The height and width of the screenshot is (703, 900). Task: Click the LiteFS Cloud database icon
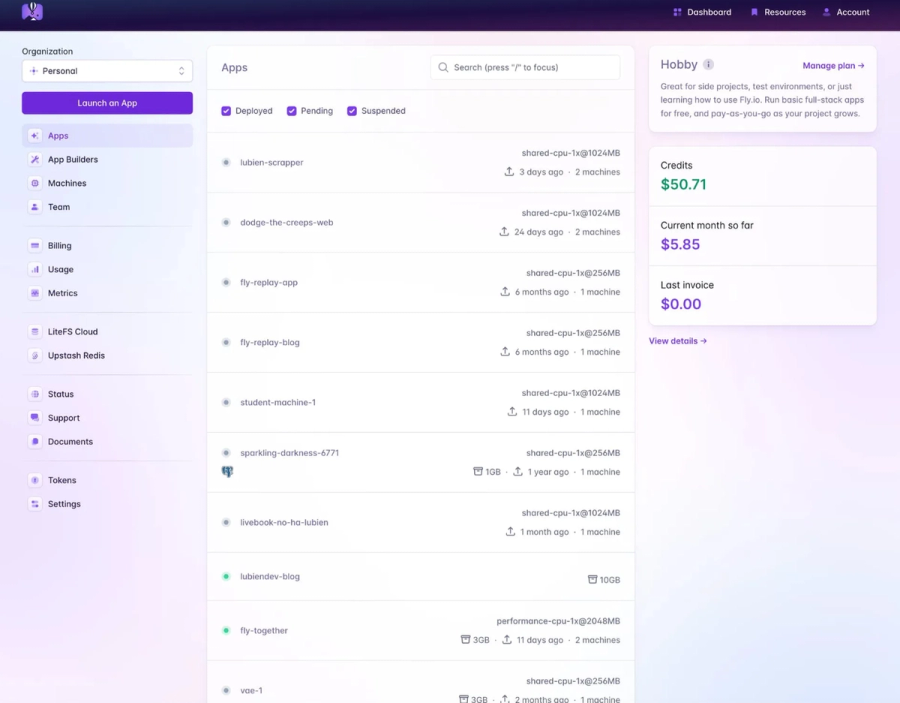[x=35, y=332]
